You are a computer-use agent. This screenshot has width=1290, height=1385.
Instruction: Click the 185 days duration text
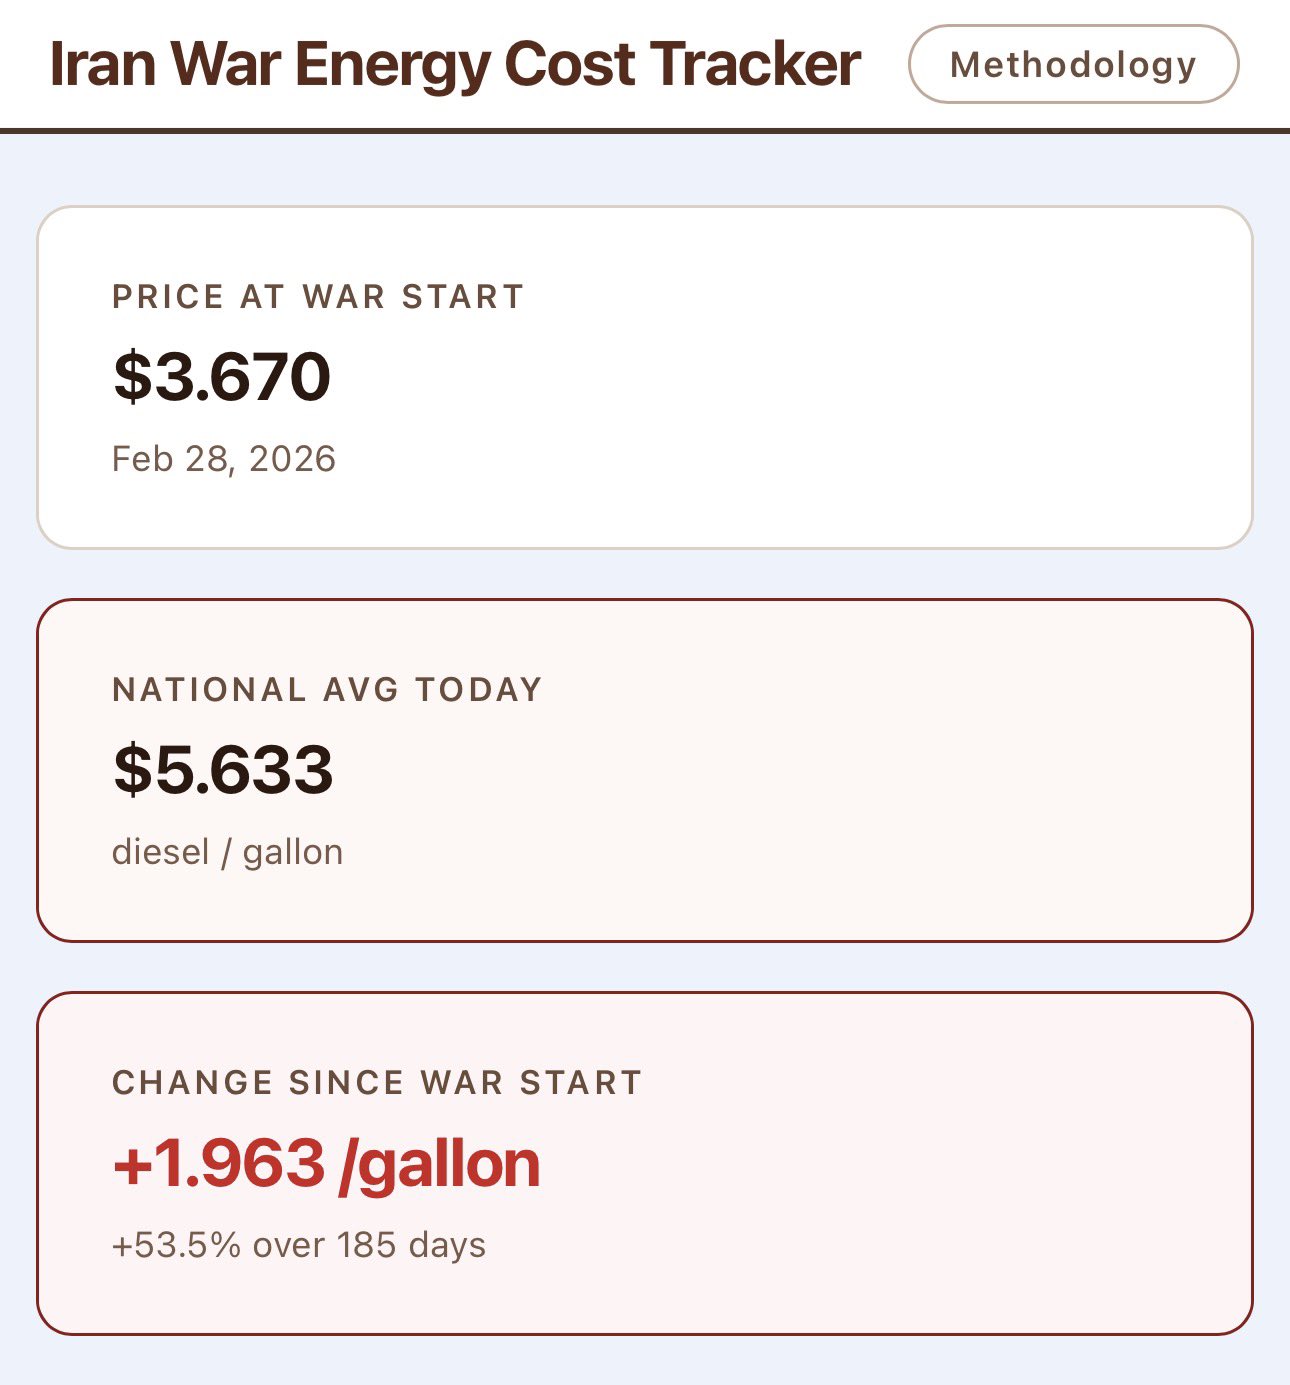point(411,1245)
